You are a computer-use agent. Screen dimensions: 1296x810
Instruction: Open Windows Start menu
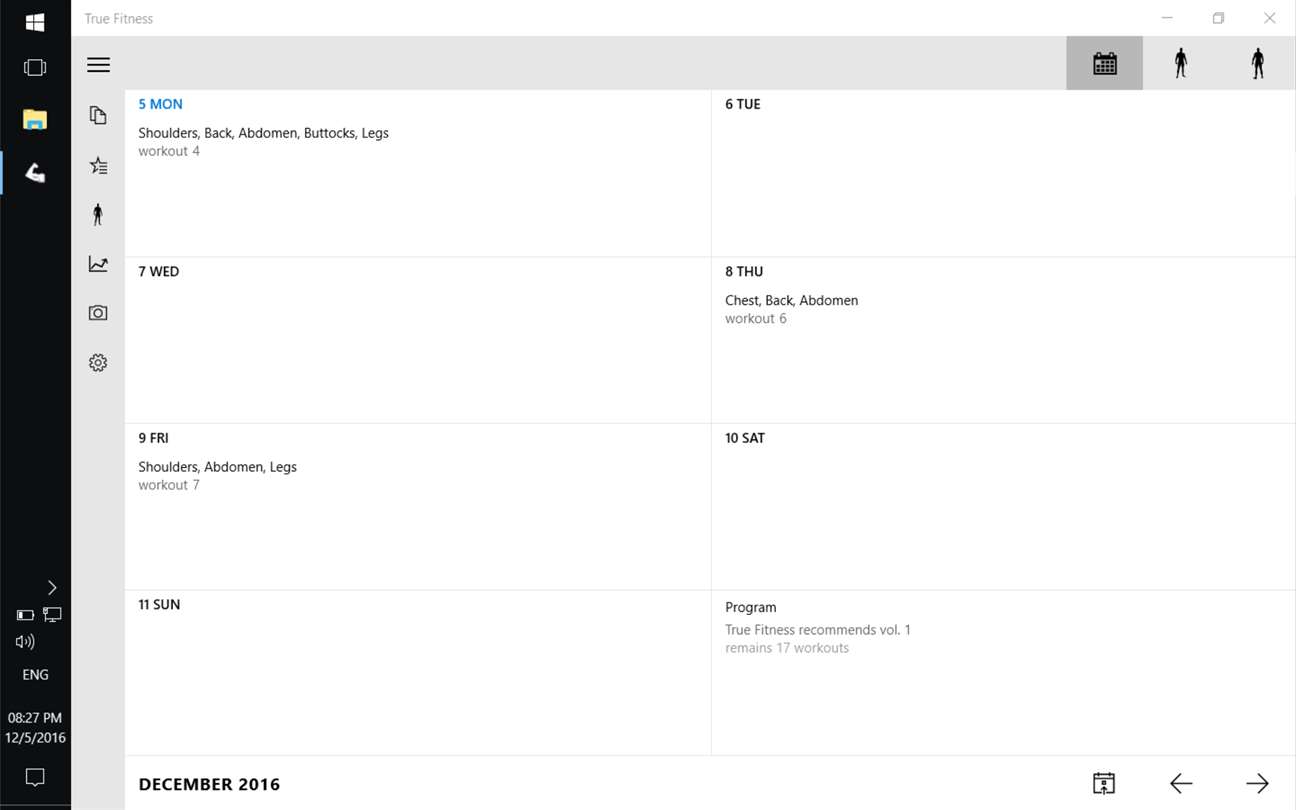[x=35, y=22]
